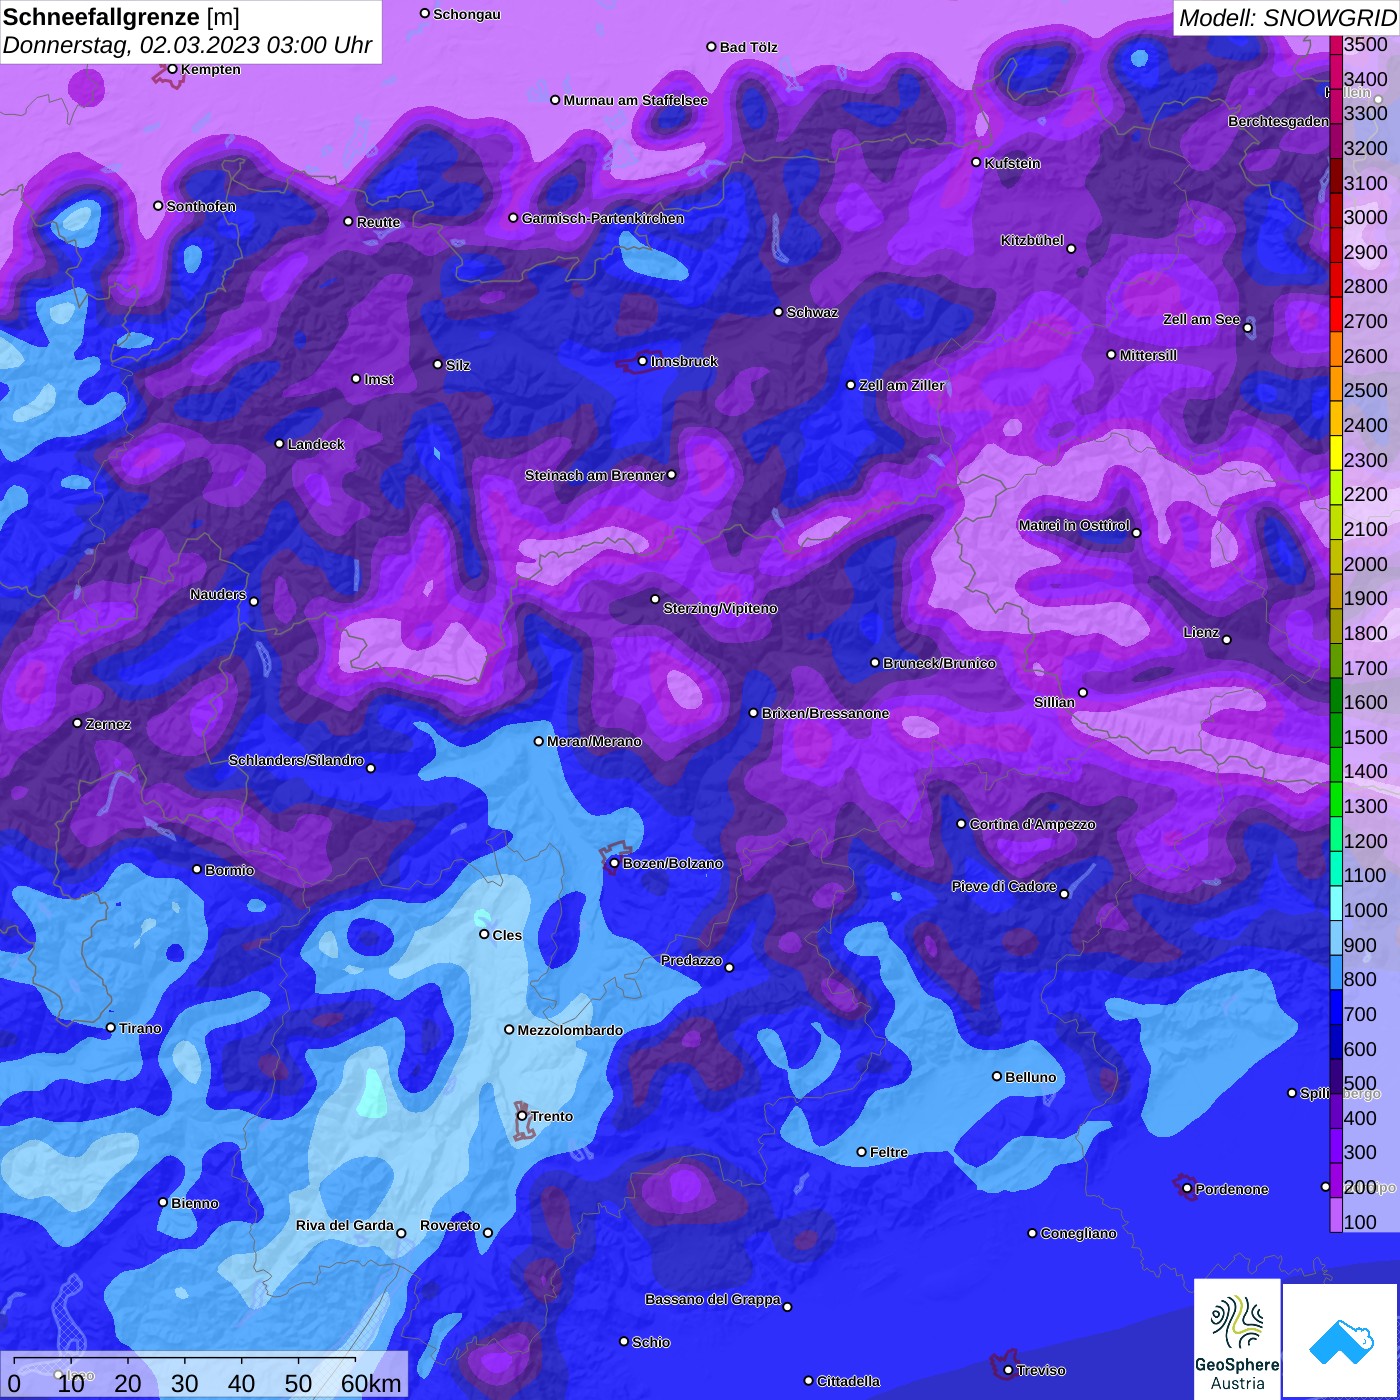This screenshot has width=1400, height=1400.
Task: Click the Schongau label
Action: [467, 14]
